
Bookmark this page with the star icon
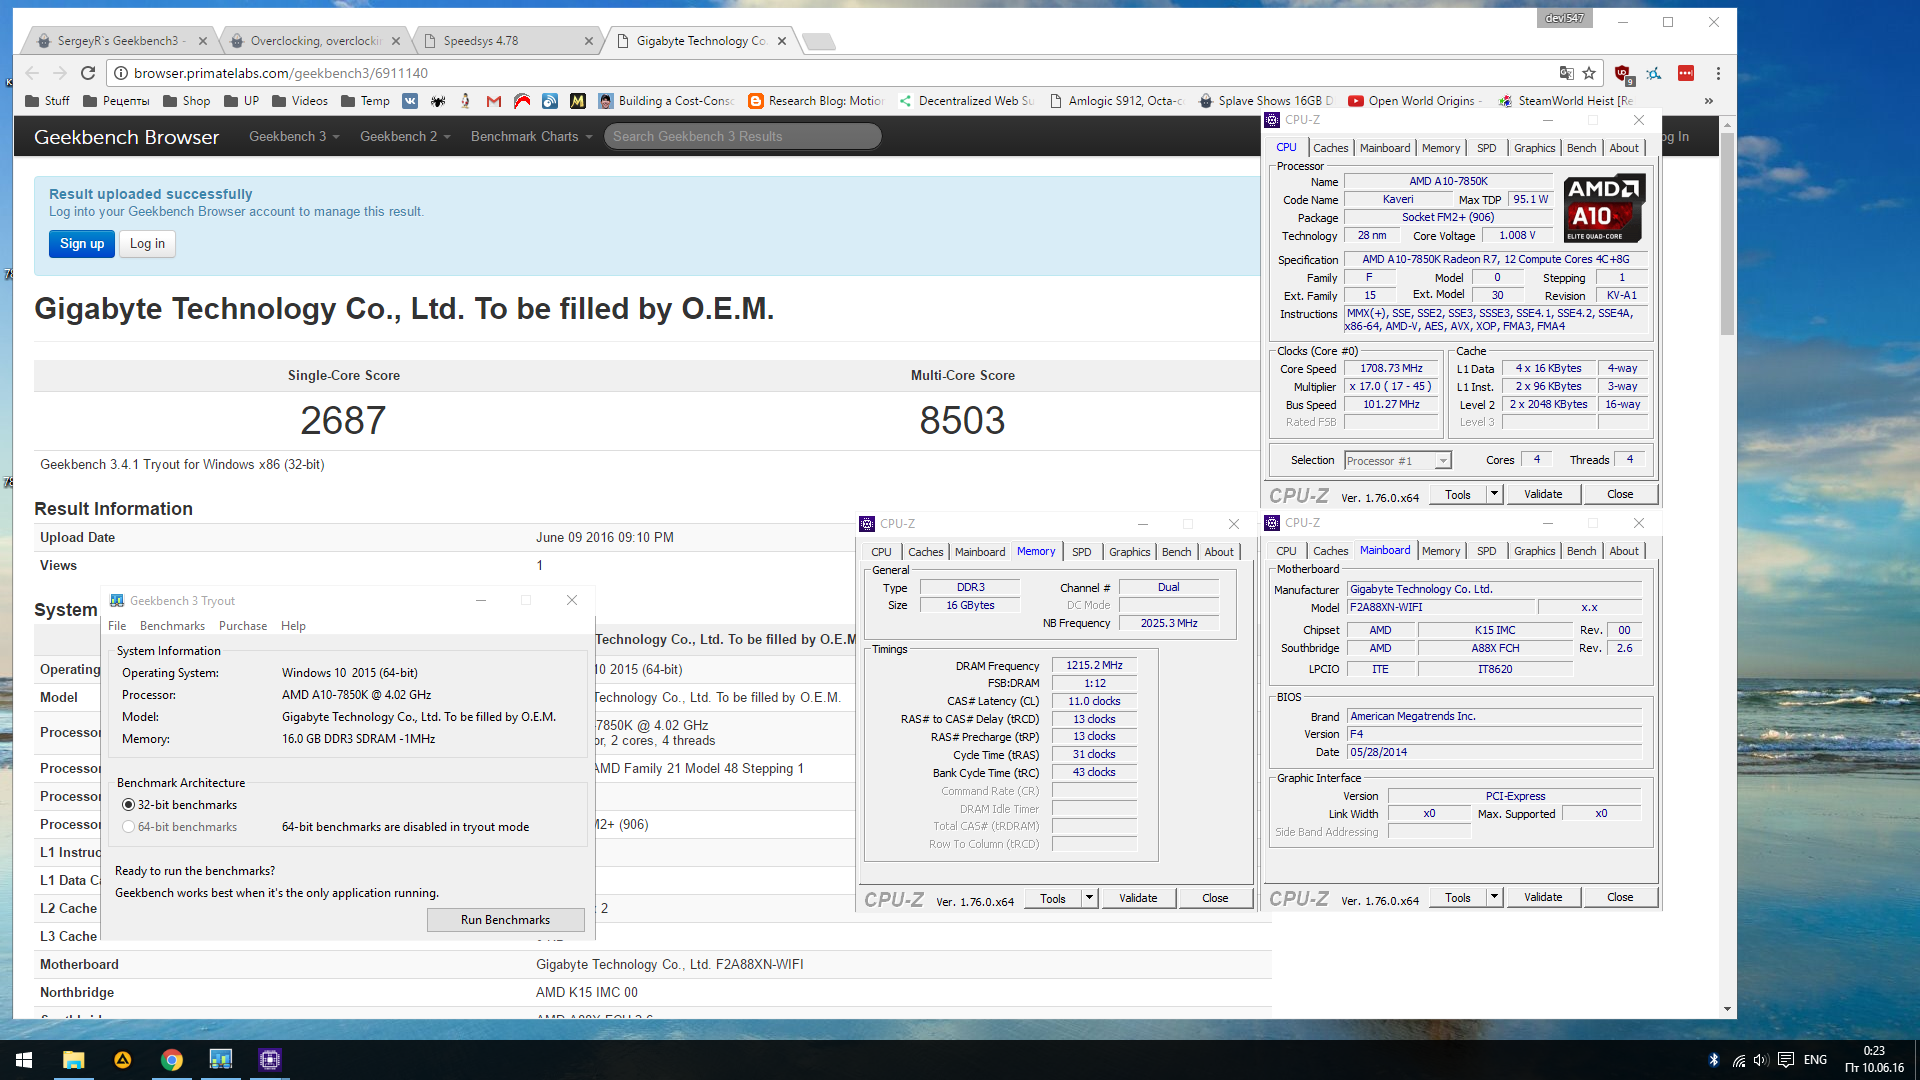click(x=1589, y=73)
